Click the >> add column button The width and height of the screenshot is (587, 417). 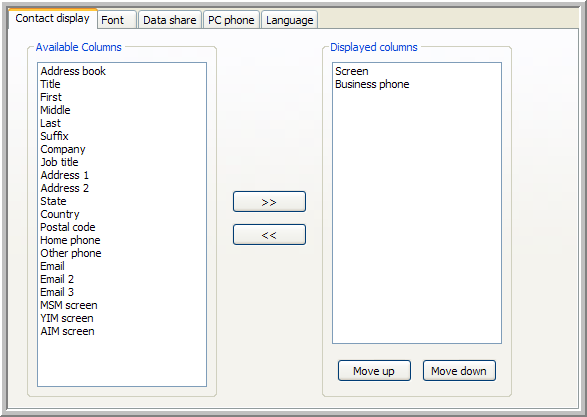click(269, 202)
